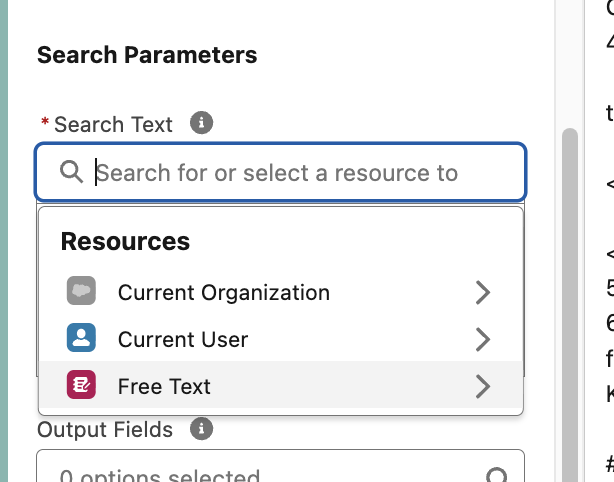This screenshot has height=482, width=614.
Task: Choose the Current User resource label
Action: 183,340
